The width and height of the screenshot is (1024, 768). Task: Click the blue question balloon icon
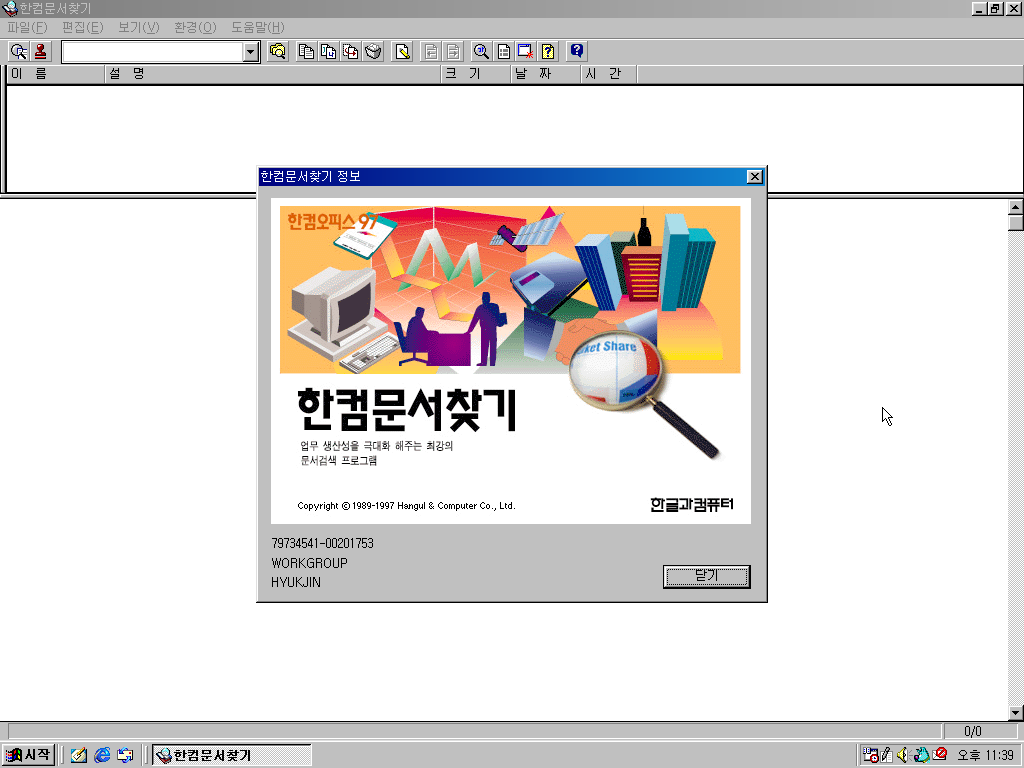pos(577,52)
